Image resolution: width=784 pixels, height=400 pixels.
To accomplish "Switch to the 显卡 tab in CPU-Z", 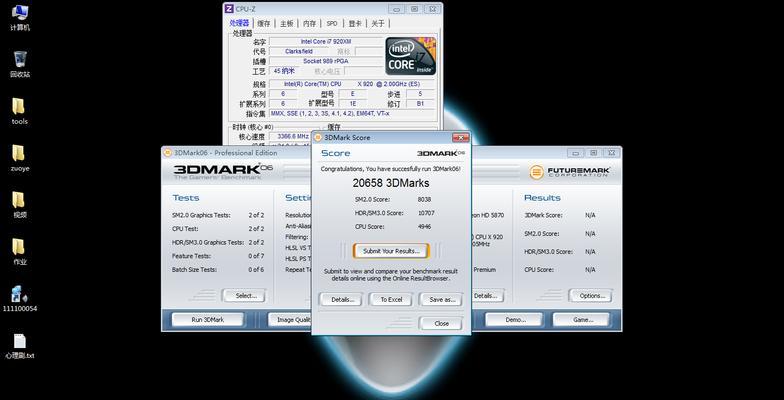I will click(355, 24).
